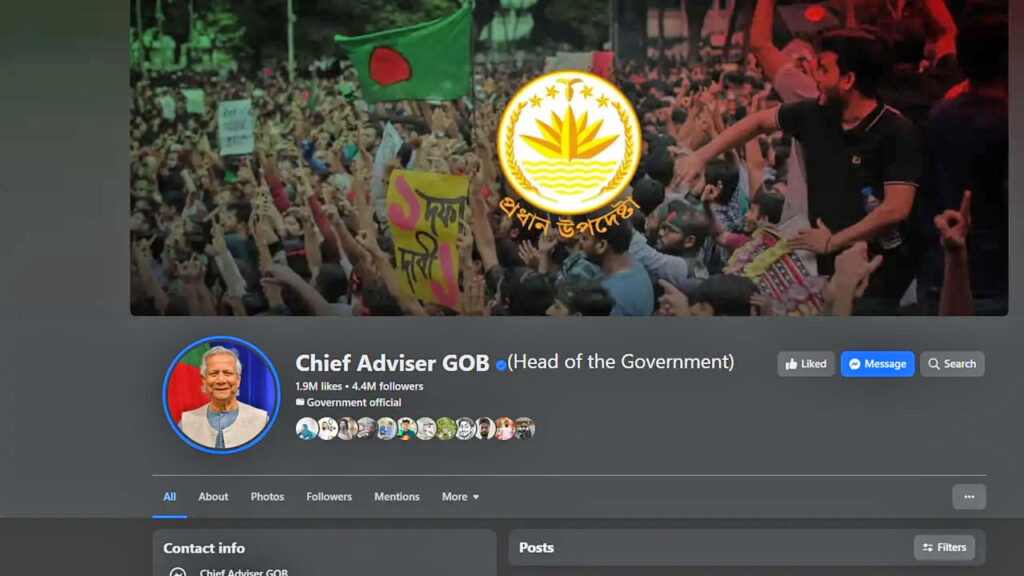Screen dimensions: 1024x576
Task: Open the three-dot page options menu
Action: (x=969, y=497)
